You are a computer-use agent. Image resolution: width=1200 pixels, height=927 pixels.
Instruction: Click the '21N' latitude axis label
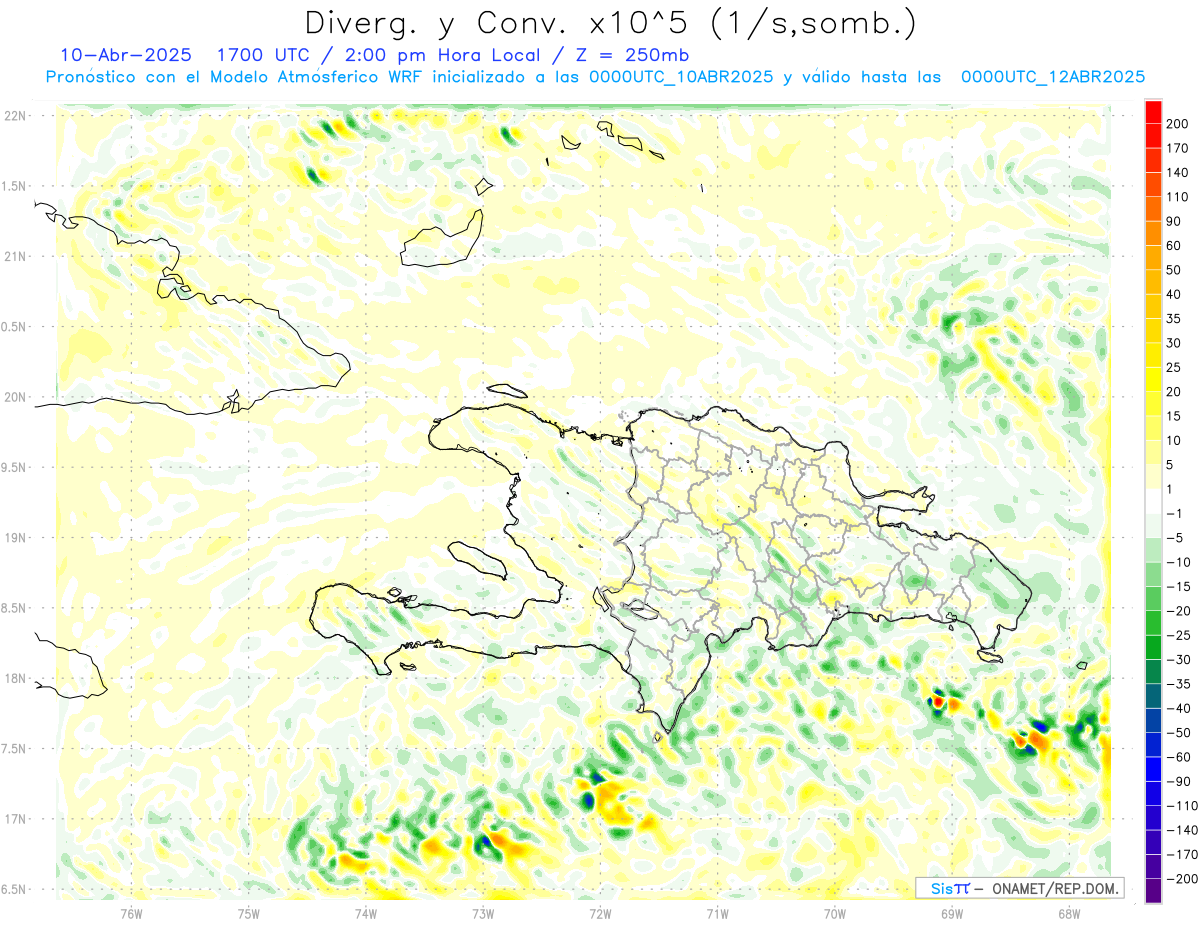[16, 256]
